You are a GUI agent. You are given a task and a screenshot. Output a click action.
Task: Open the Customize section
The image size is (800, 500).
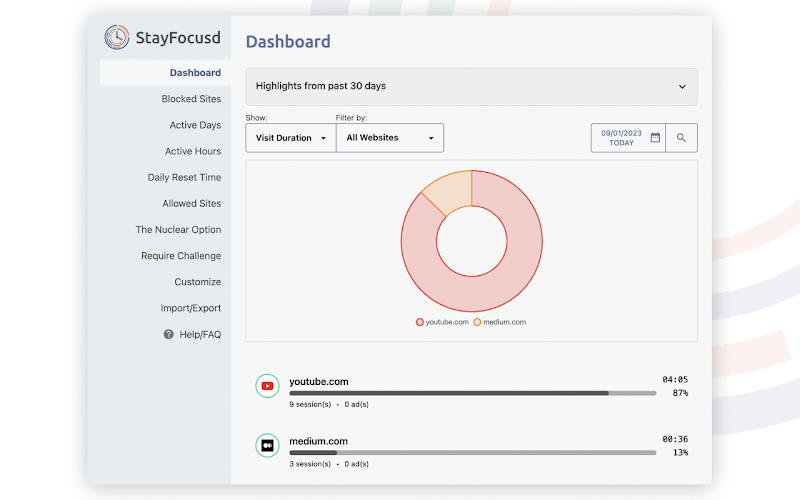(198, 282)
